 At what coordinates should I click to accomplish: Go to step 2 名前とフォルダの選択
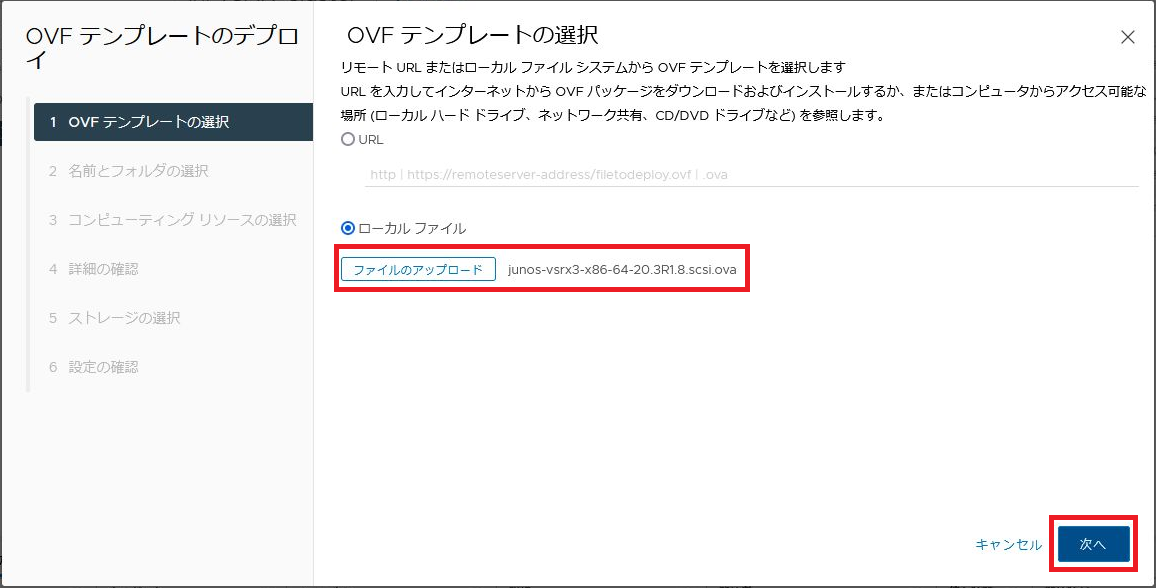point(138,171)
